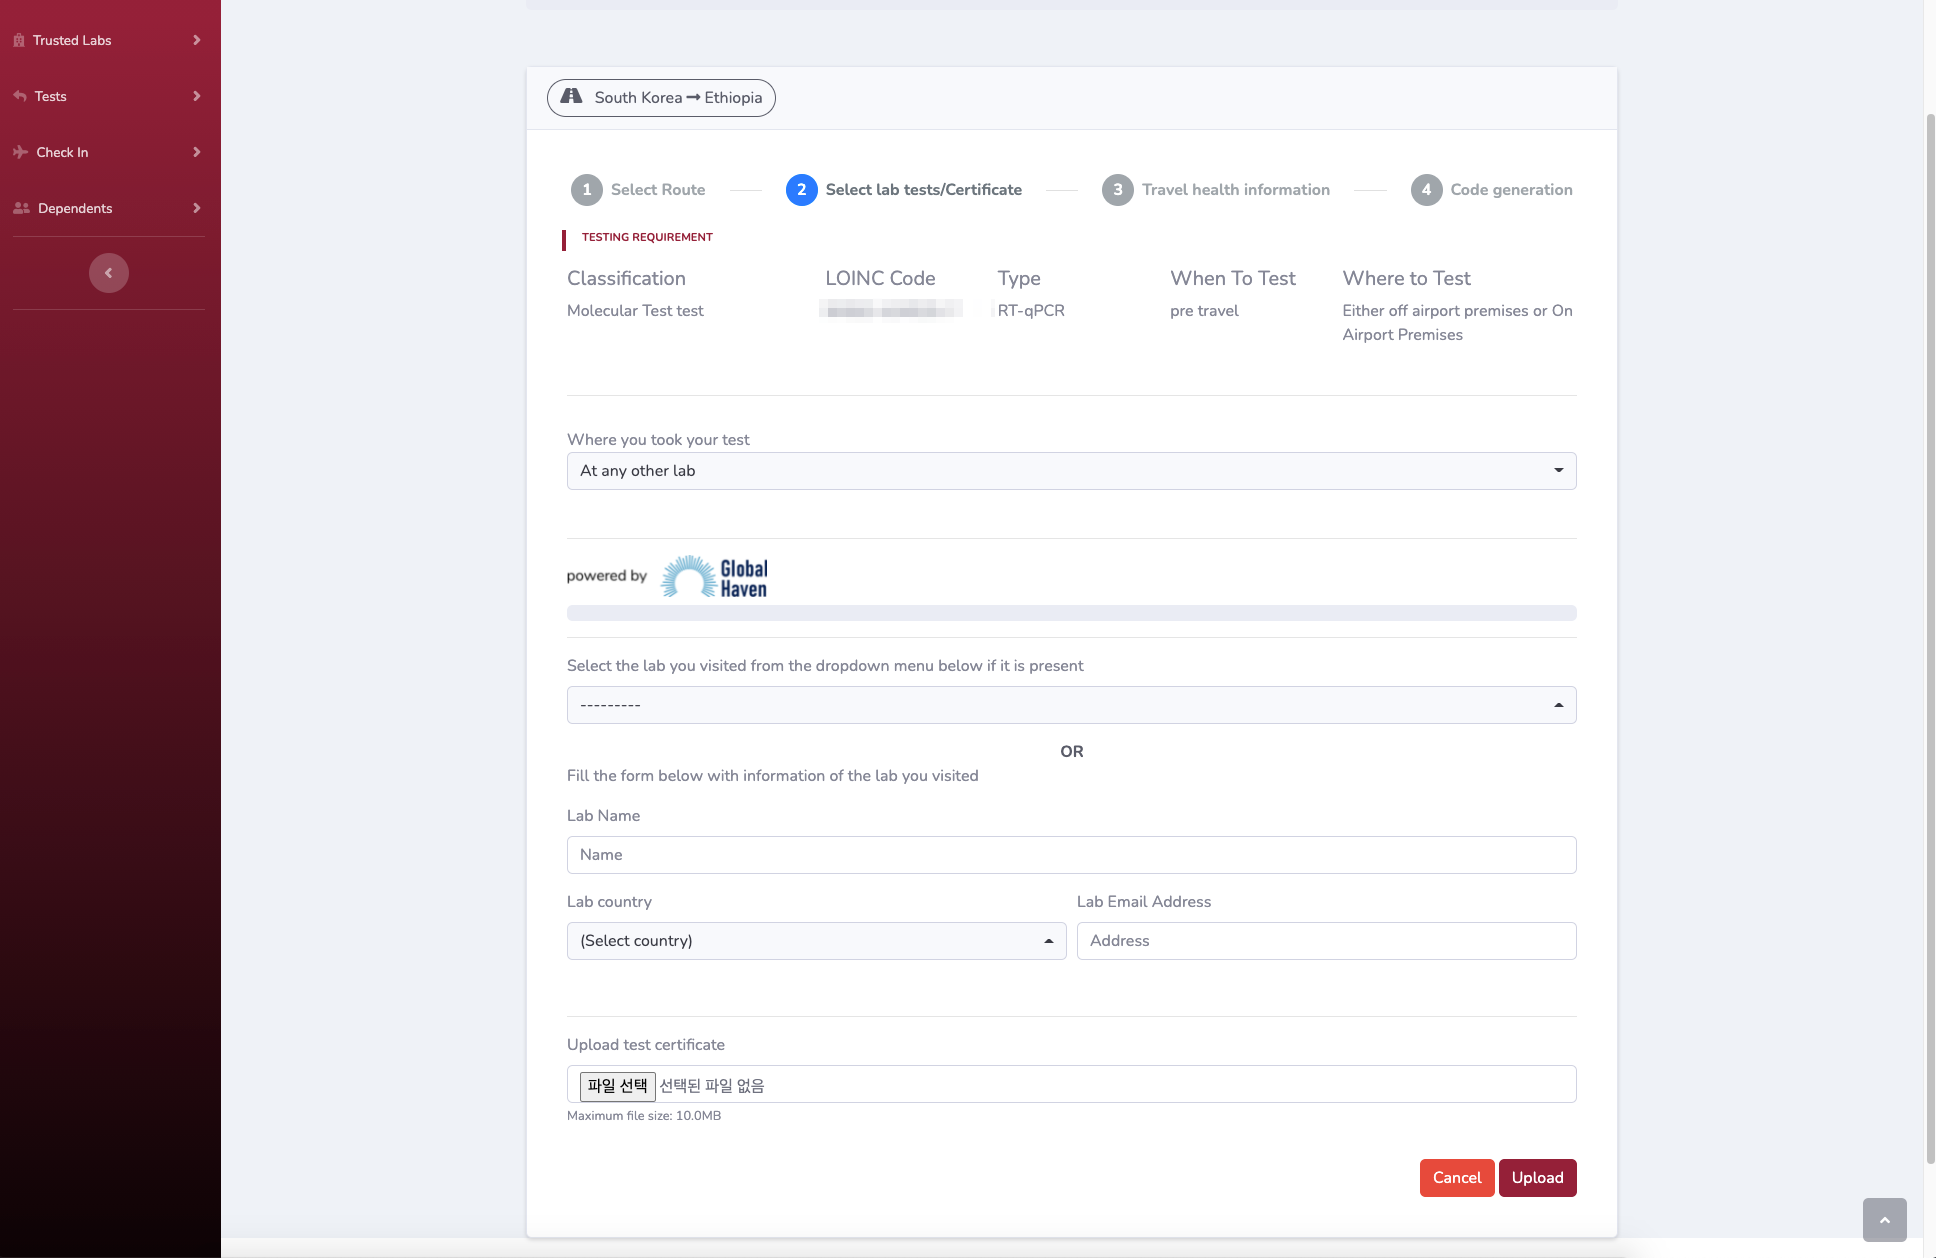Expand the Trusted Labs menu chevron

[x=196, y=40]
